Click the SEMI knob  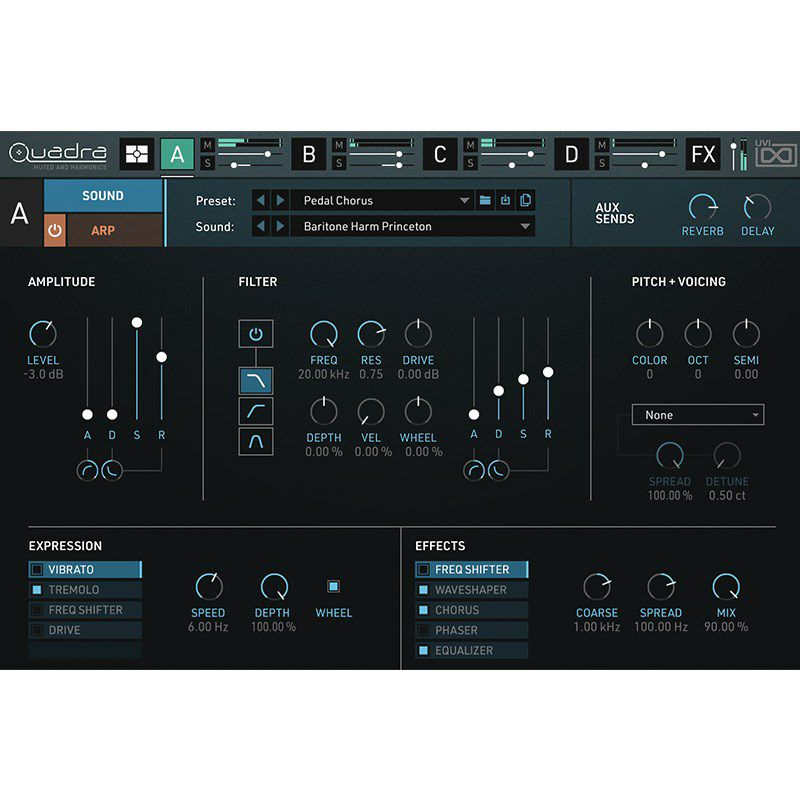click(746, 334)
